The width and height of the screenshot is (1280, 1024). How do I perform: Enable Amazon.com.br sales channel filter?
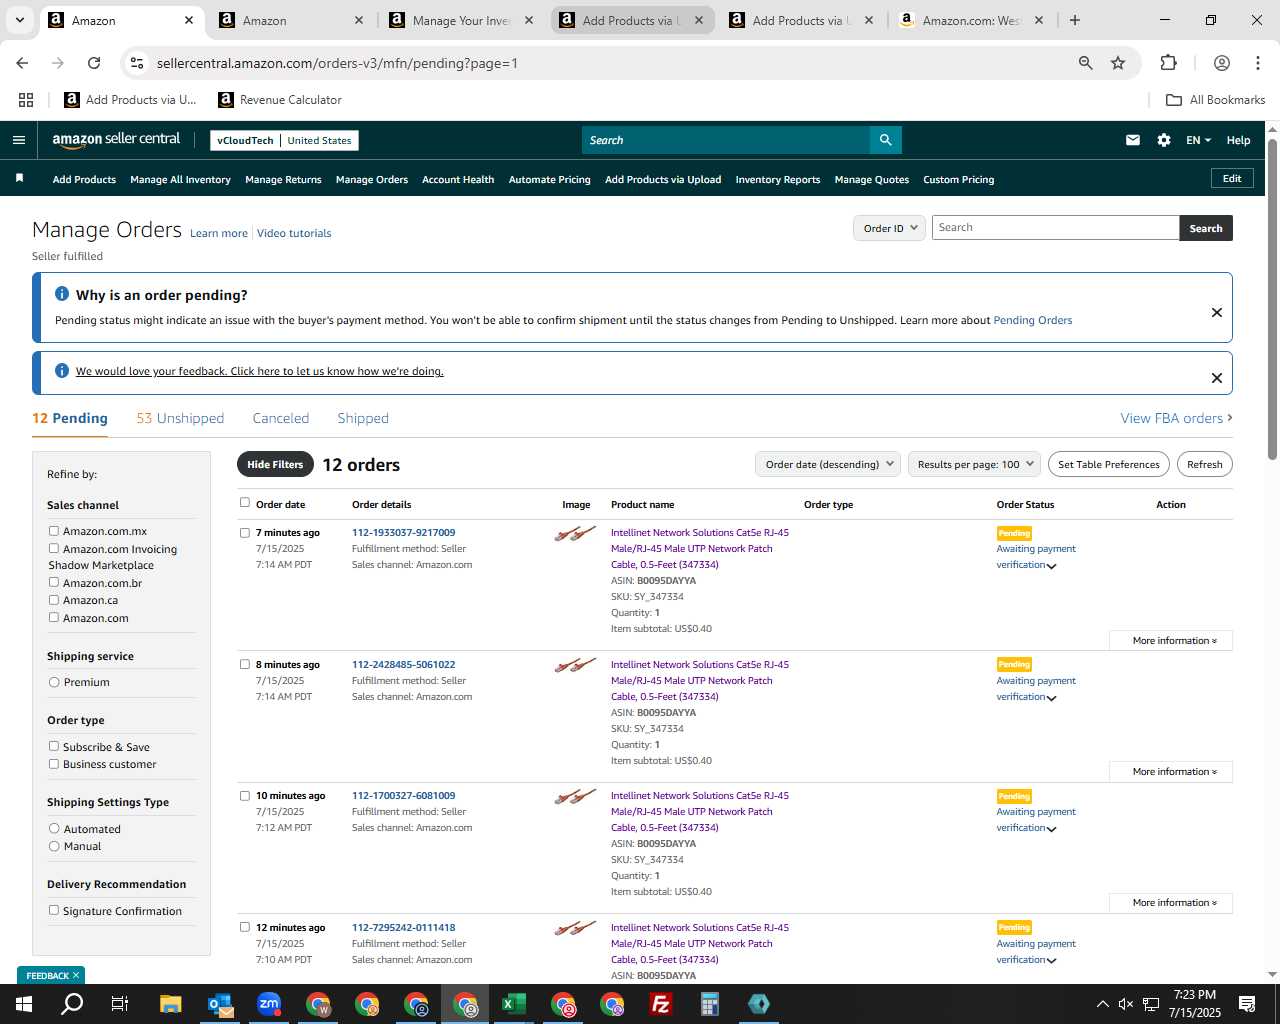(54, 582)
